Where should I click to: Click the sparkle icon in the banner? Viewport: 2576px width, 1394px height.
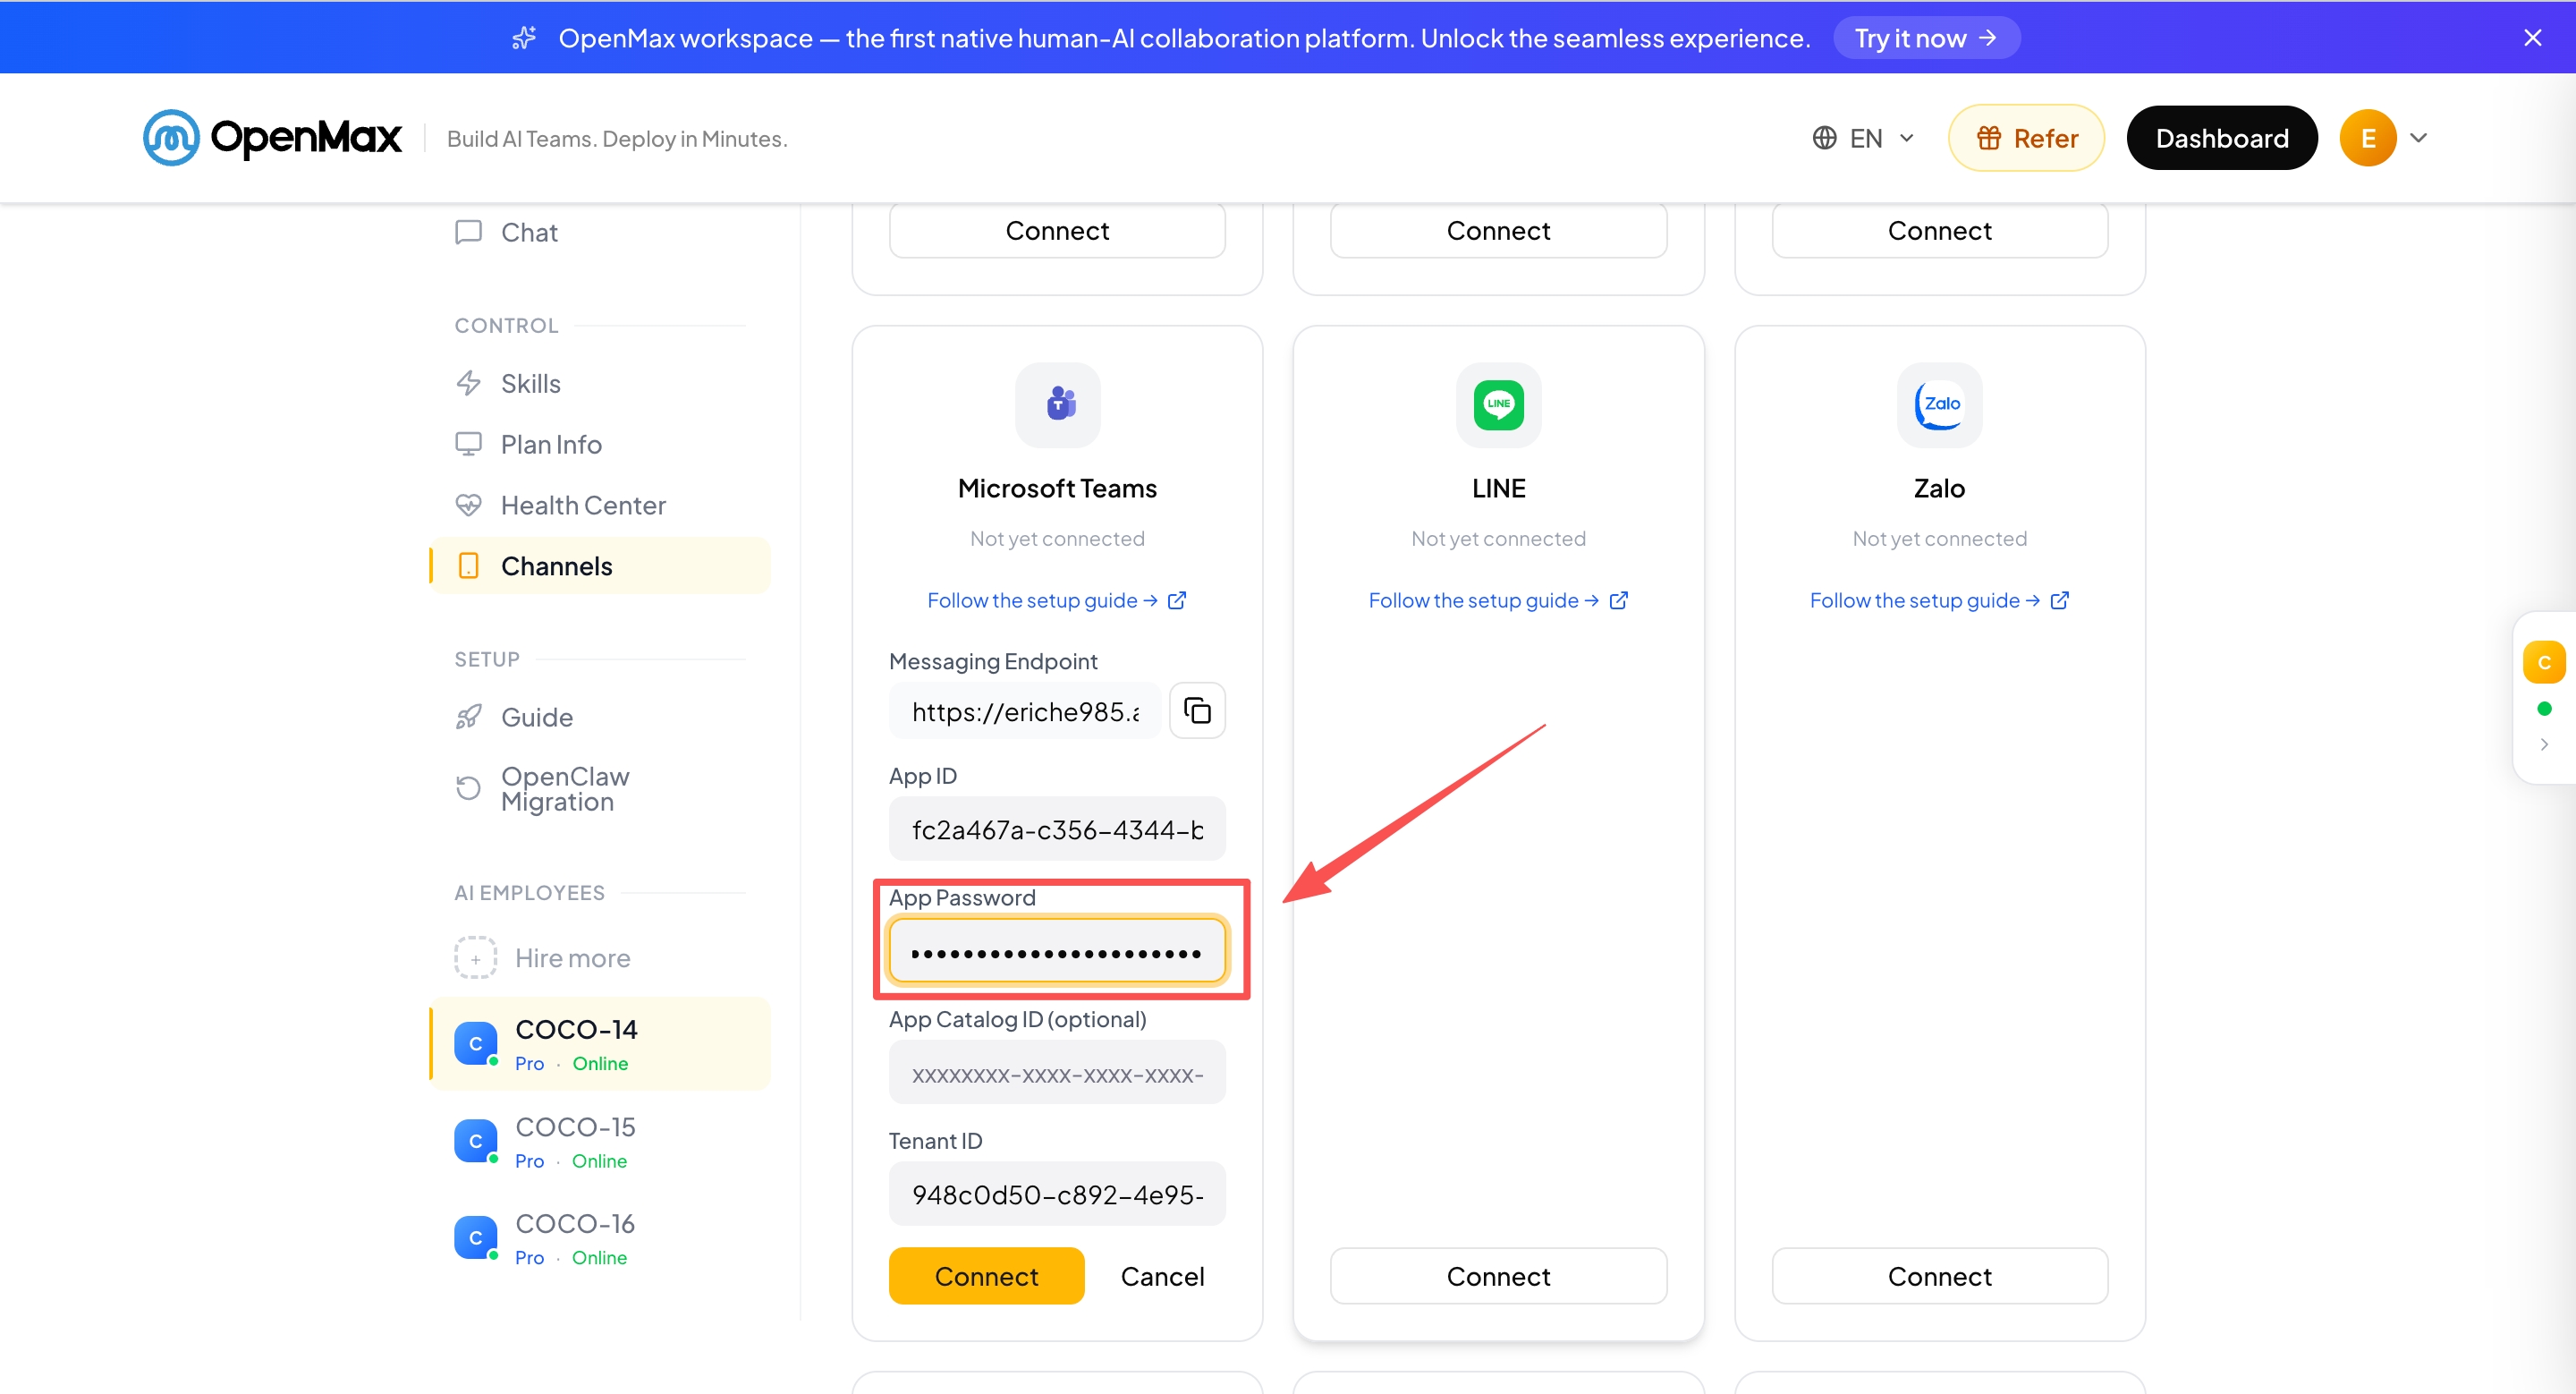point(524,38)
